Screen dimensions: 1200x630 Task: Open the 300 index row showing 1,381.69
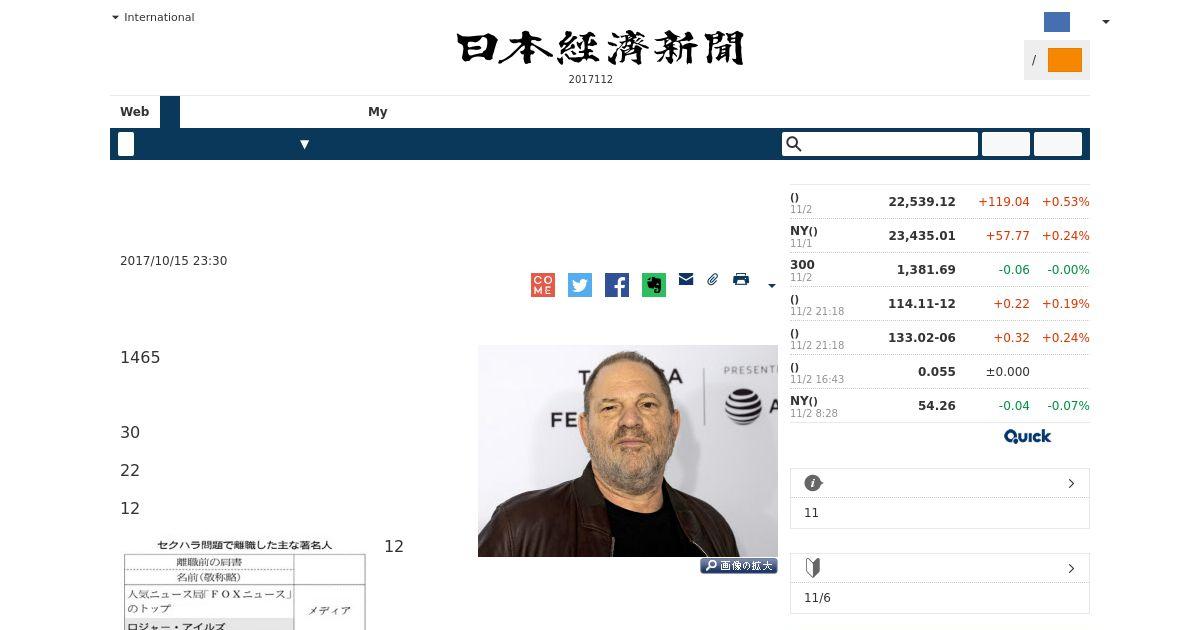tap(940, 270)
